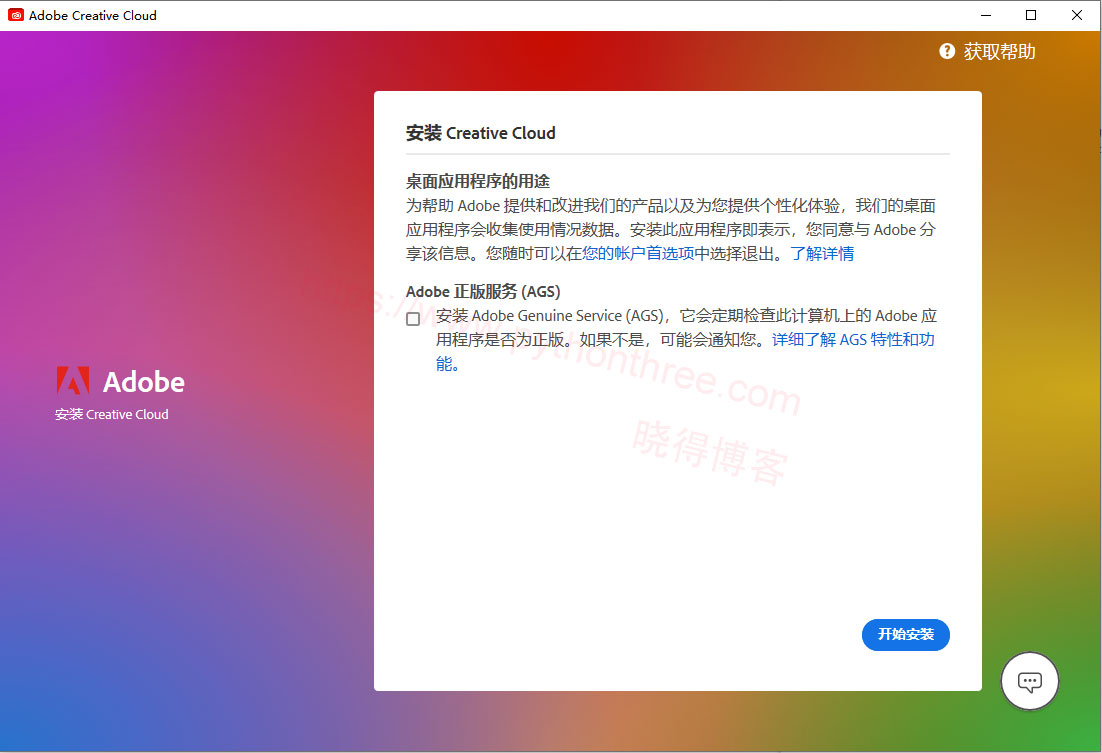
Task: Click the 安装 Creative Cloud dialog heading
Action: (x=481, y=133)
